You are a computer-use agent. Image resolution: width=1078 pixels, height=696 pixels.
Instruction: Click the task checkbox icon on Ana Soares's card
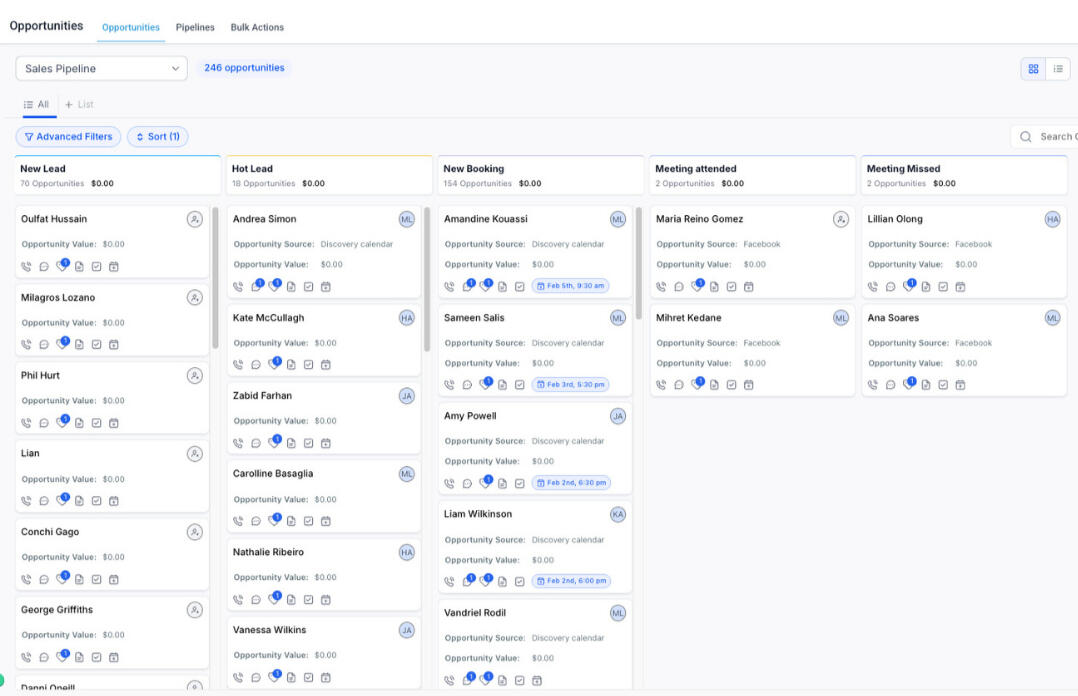point(943,385)
